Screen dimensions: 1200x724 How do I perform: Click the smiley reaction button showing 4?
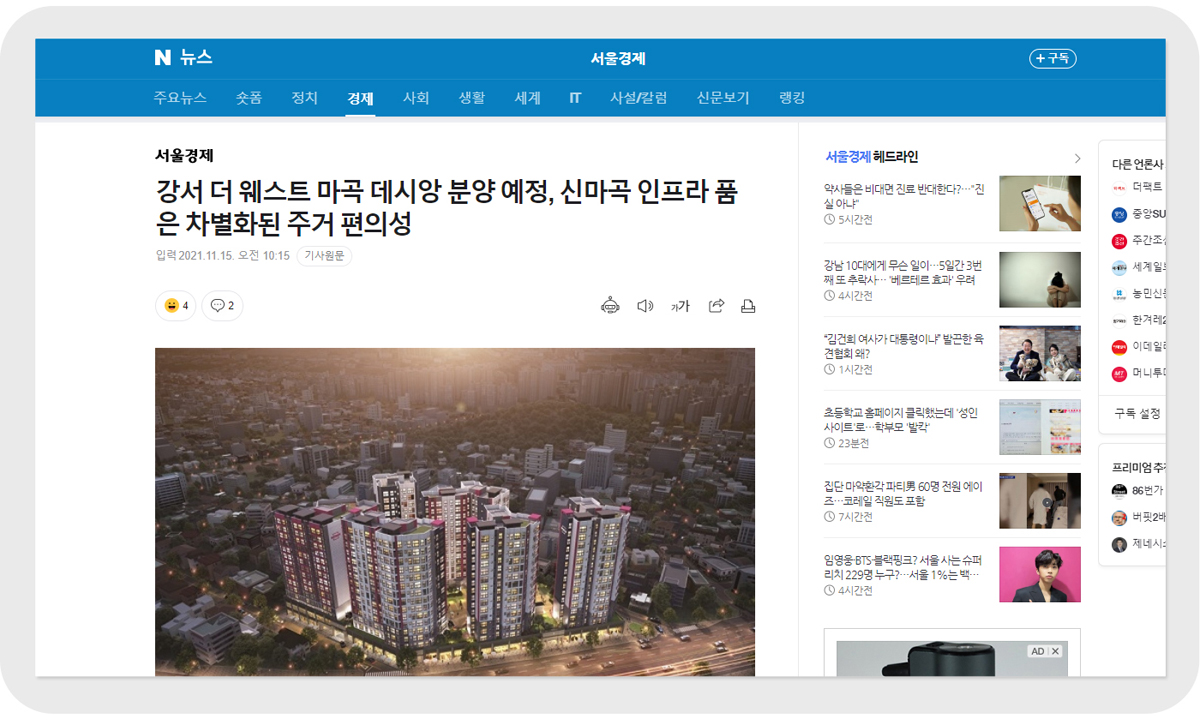(x=176, y=306)
